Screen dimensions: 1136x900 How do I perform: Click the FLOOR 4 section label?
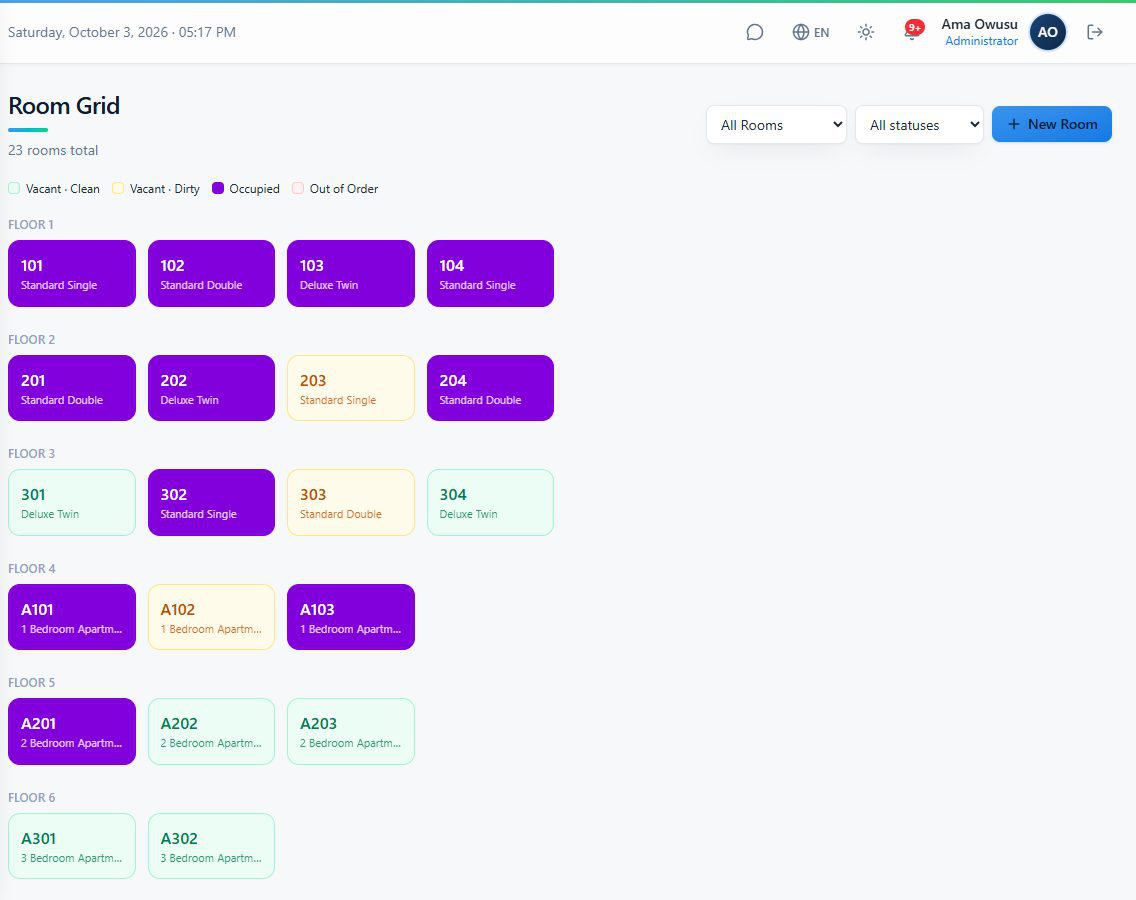click(32, 569)
